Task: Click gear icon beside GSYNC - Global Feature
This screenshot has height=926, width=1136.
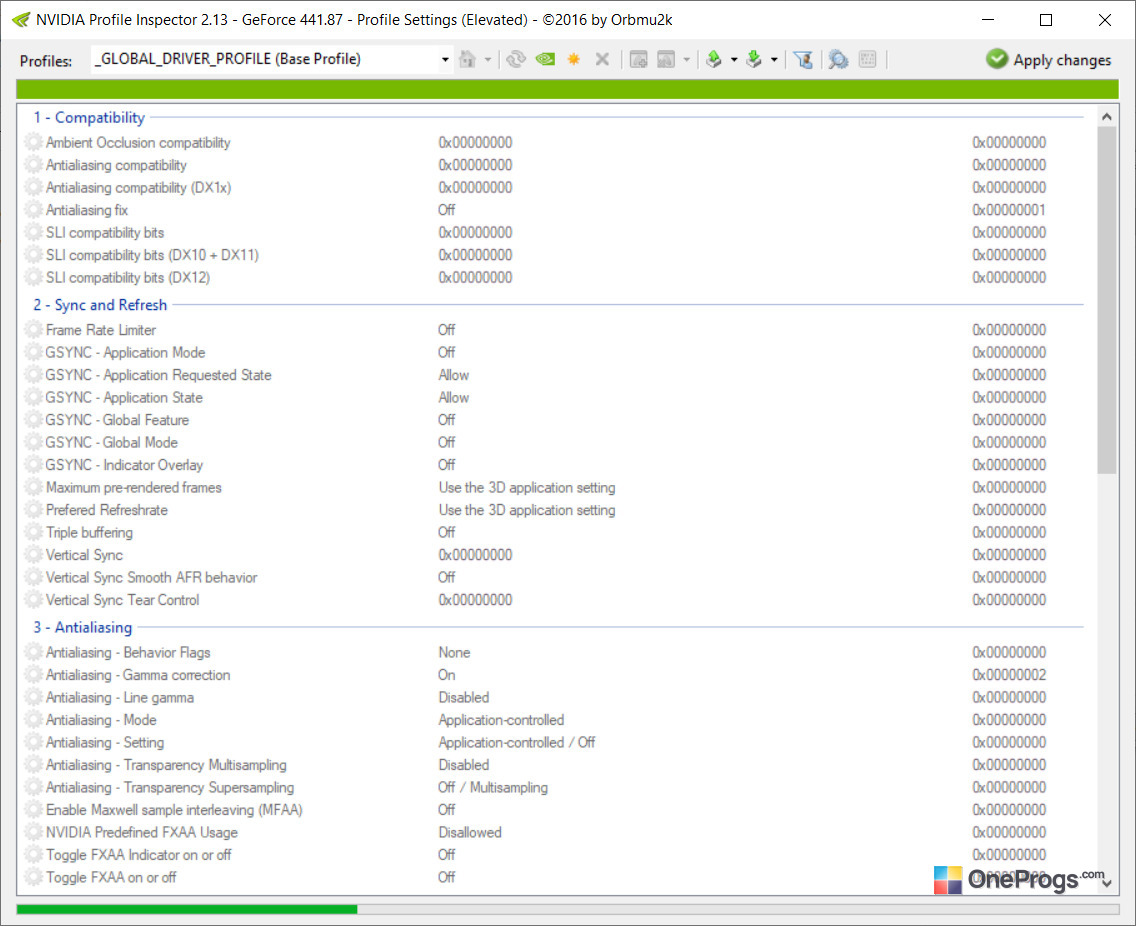Action: 33,420
